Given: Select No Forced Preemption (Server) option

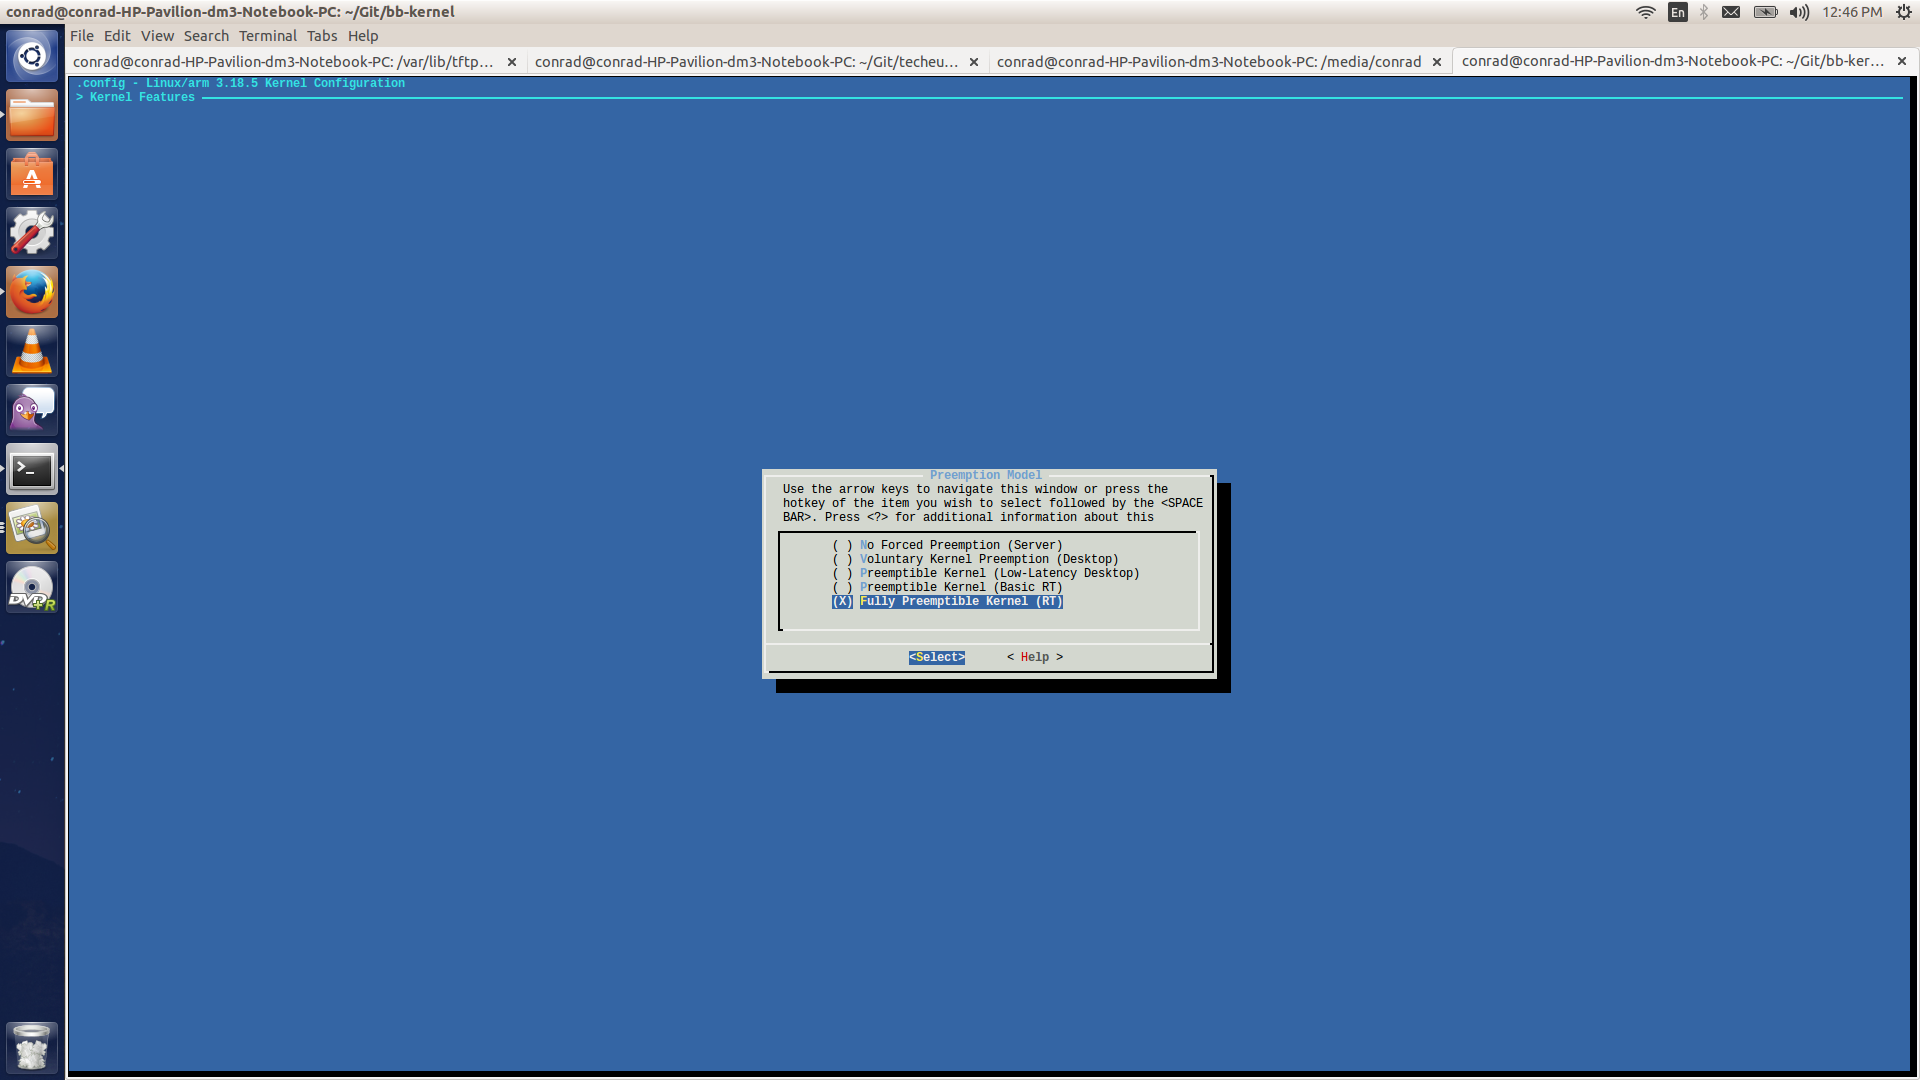Looking at the screenshot, I should click(960, 545).
